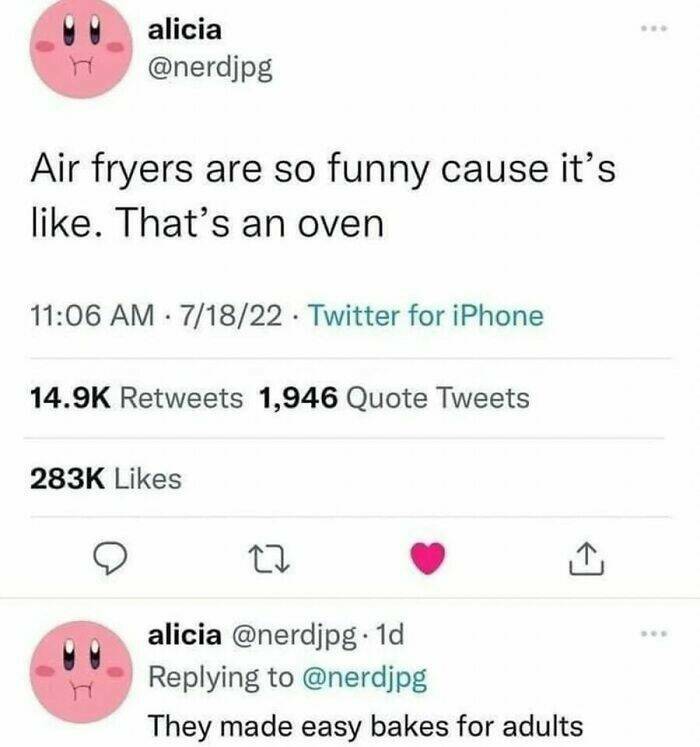Image resolution: width=700 pixels, height=747 pixels.
Task: Click the alicia display name at top
Action: click(x=185, y=30)
